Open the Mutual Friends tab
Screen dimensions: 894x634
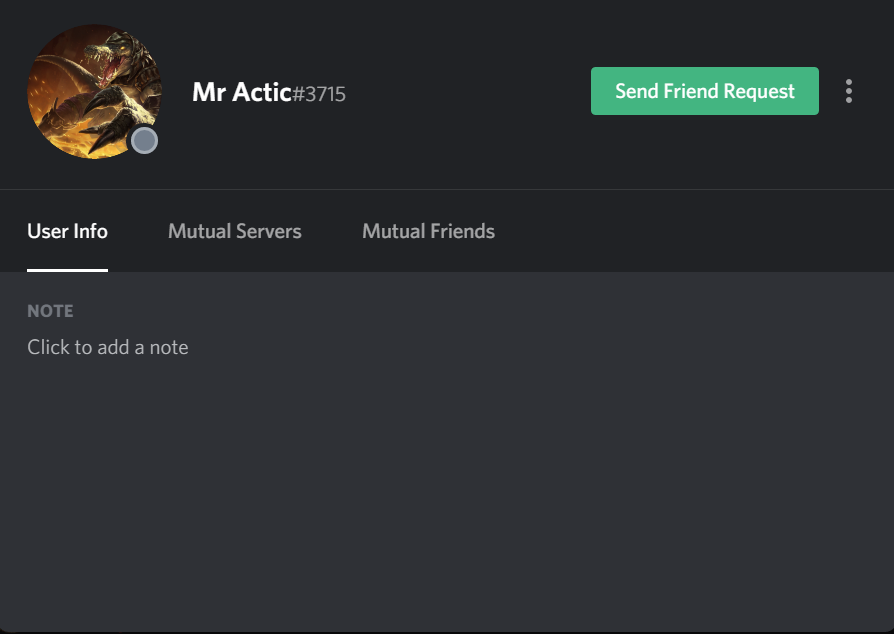[428, 231]
